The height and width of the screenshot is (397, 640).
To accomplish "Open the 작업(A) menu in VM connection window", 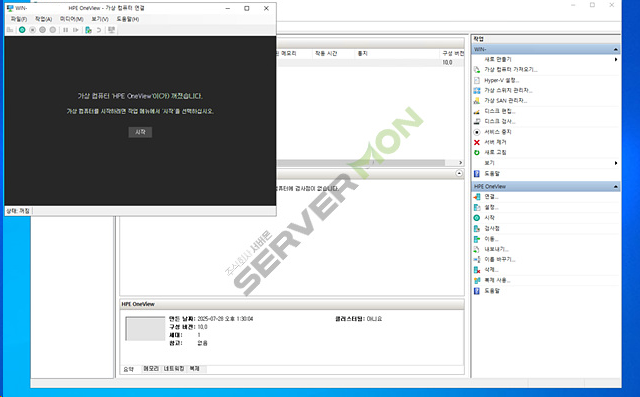I will click(43, 19).
